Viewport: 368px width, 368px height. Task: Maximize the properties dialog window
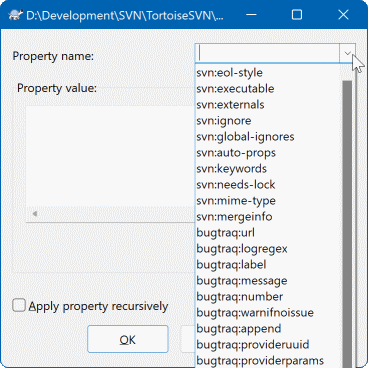click(297, 15)
